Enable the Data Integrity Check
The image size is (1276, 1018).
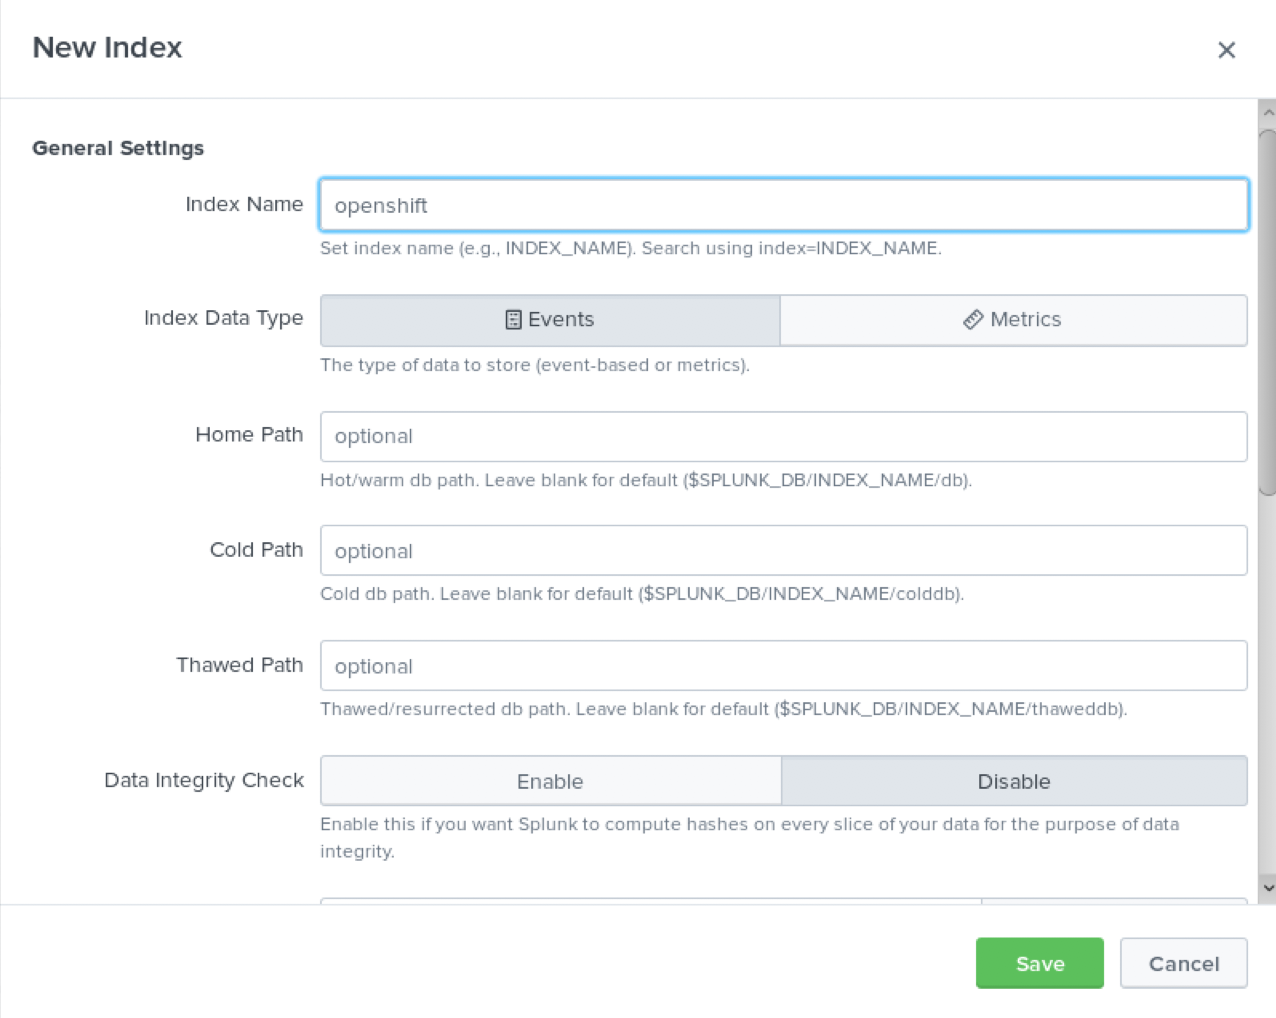550,781
